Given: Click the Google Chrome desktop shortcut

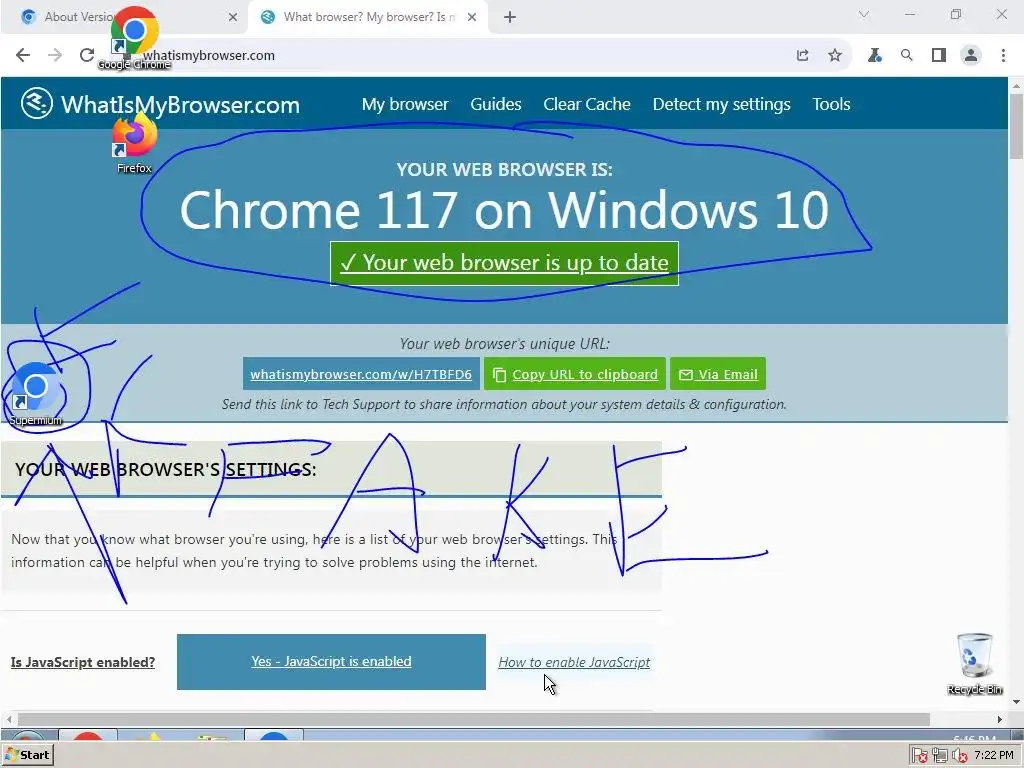Looking at the screenshot, I should point(134,38).
